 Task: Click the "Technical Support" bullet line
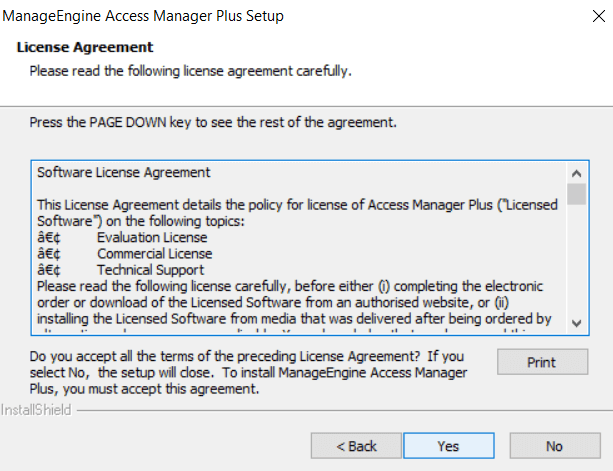point(150,270)
